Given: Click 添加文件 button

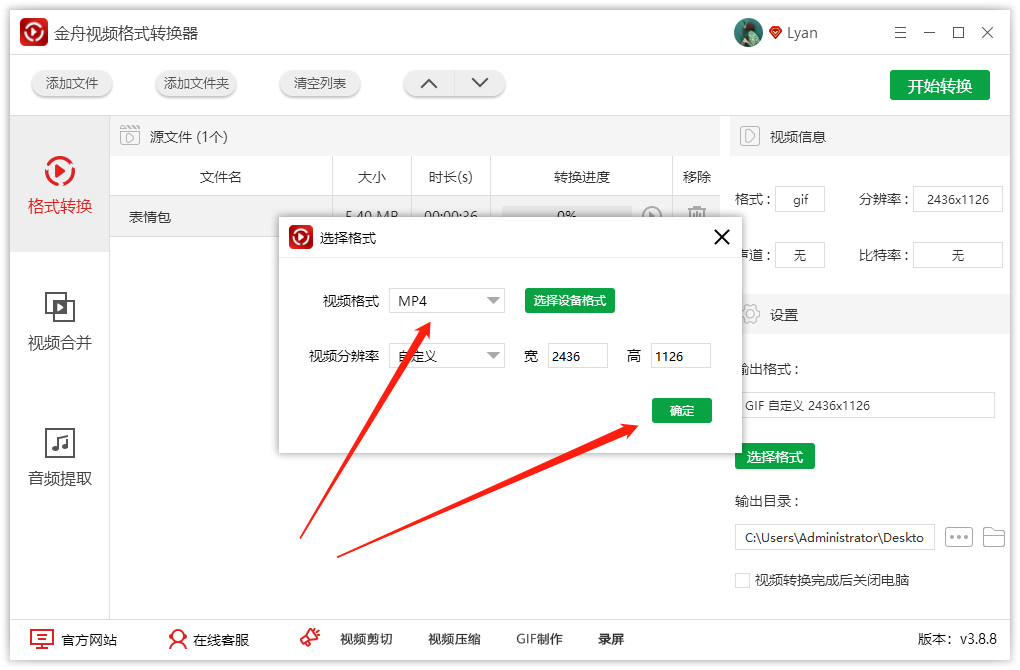Looking at the screenshot, I should pyautogui.click(x=72, y=83).
